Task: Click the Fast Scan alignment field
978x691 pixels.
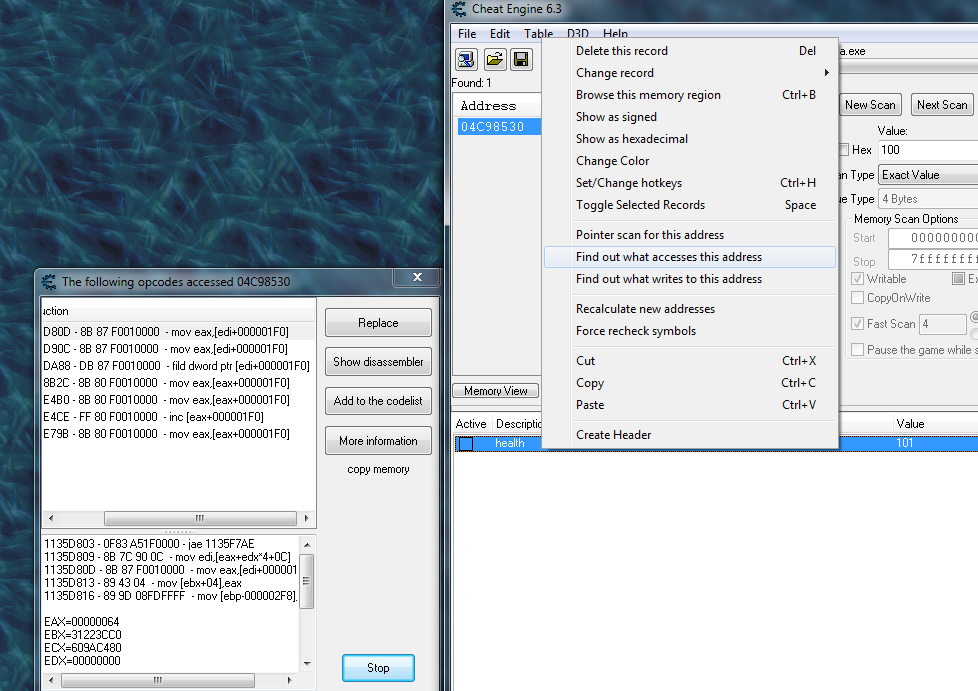Action: pos(942,324)
